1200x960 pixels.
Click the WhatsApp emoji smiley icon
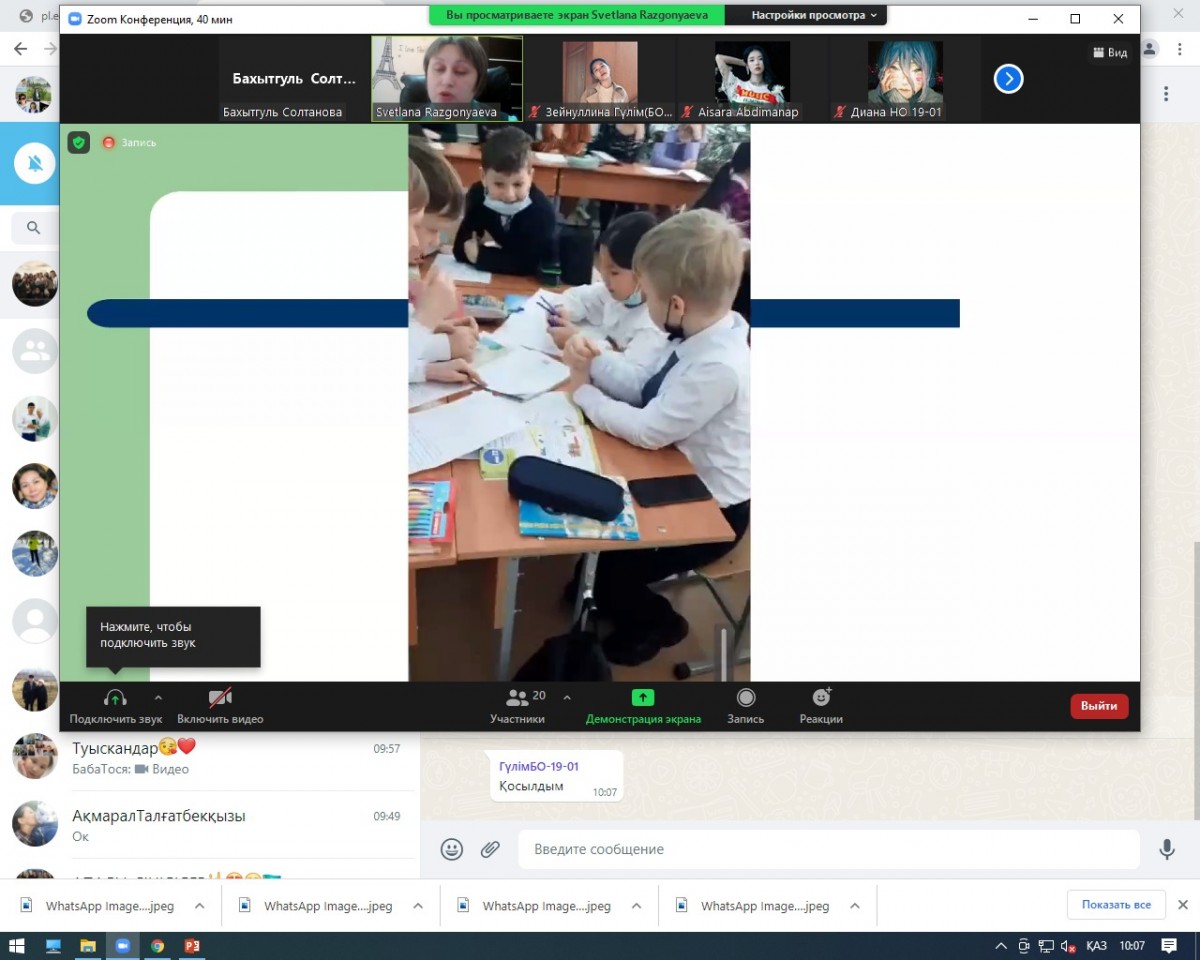click(452, 849)
